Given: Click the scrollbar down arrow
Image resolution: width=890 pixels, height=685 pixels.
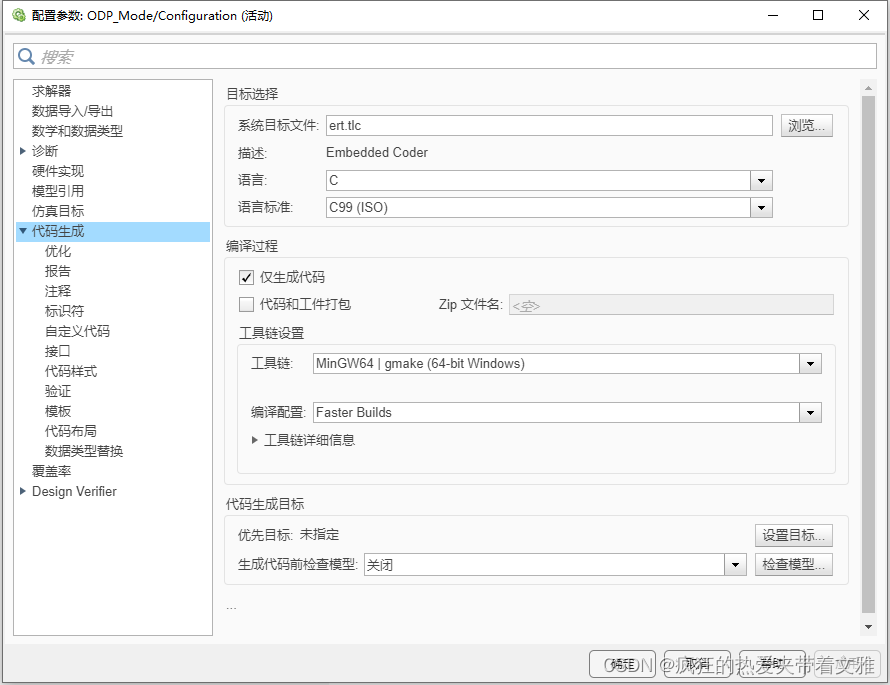Looking at the screenshot, I should tap(868, 627).
